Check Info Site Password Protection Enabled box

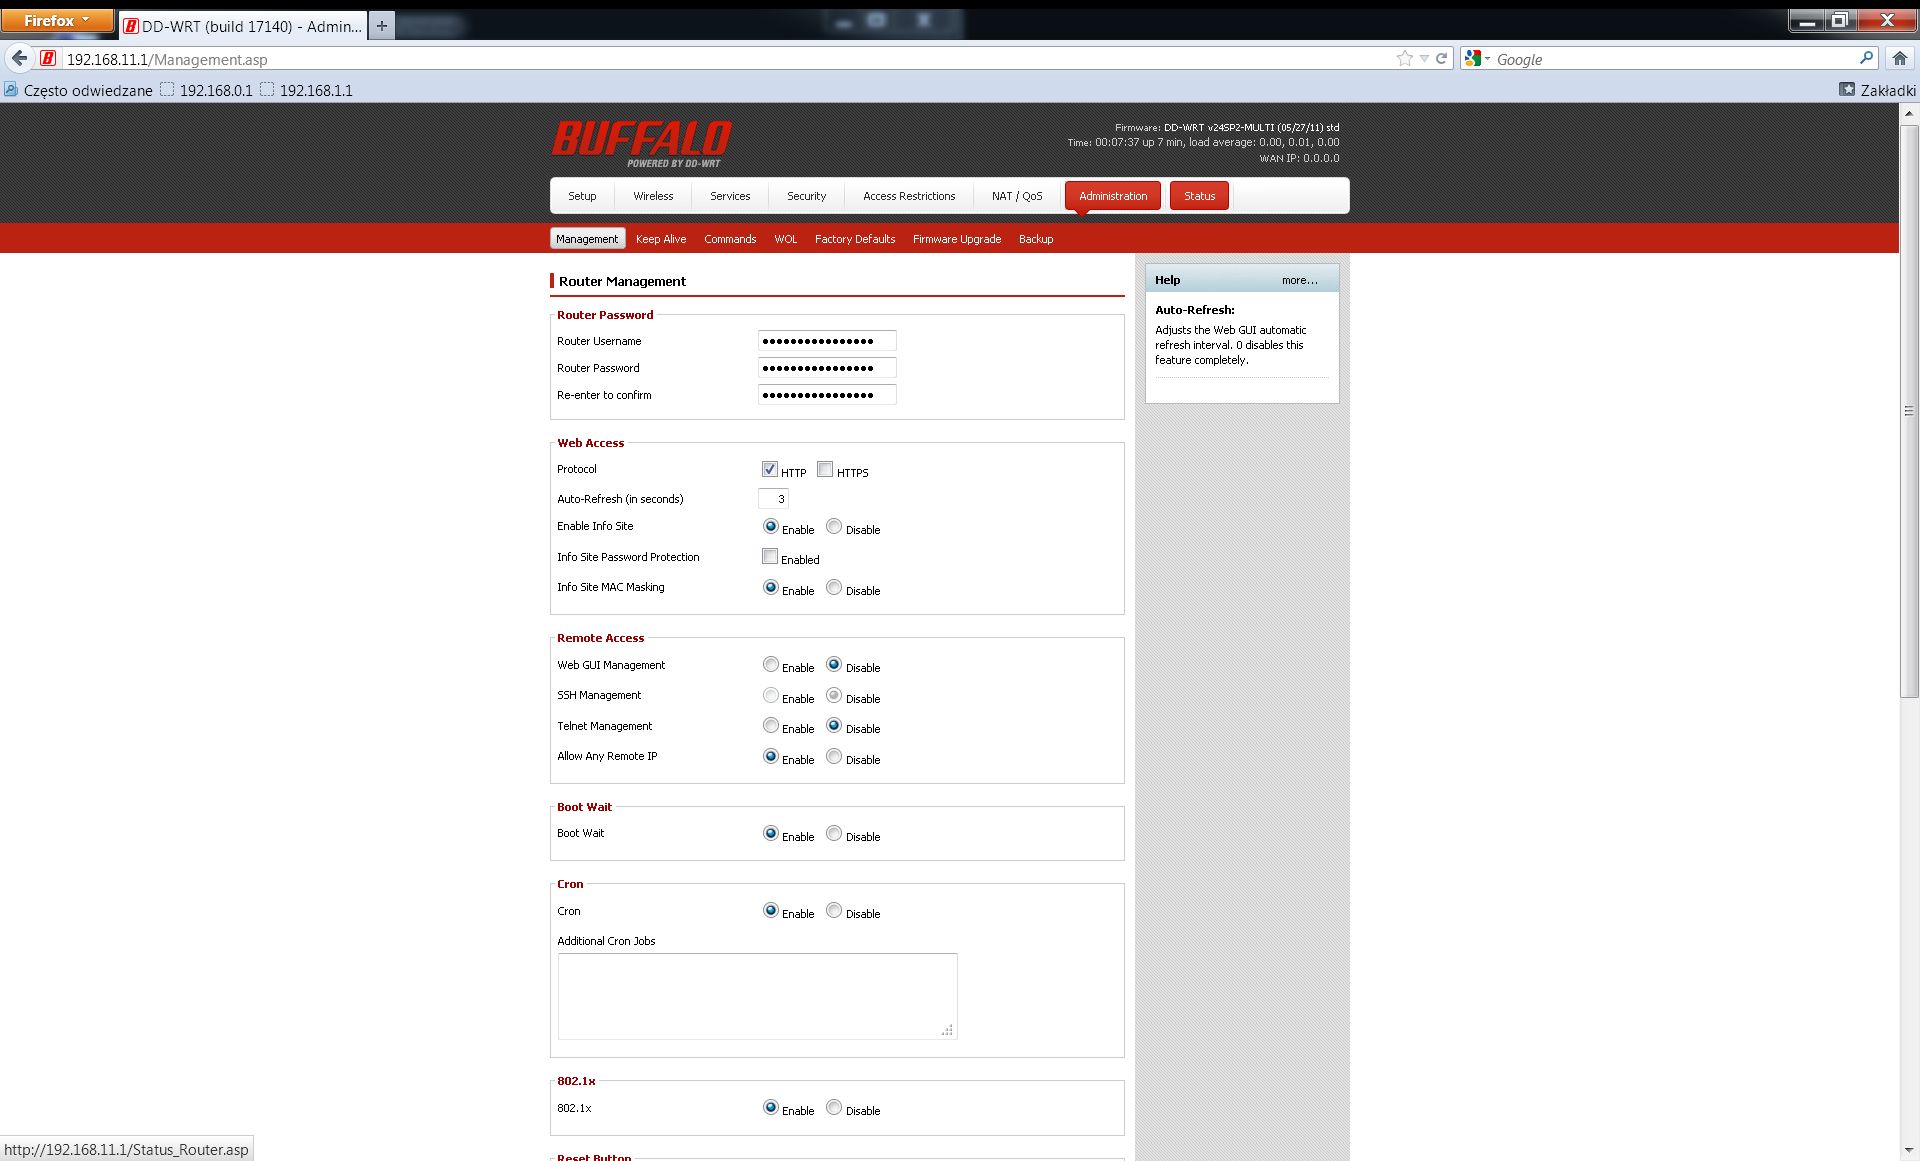[x=770, y=556]
